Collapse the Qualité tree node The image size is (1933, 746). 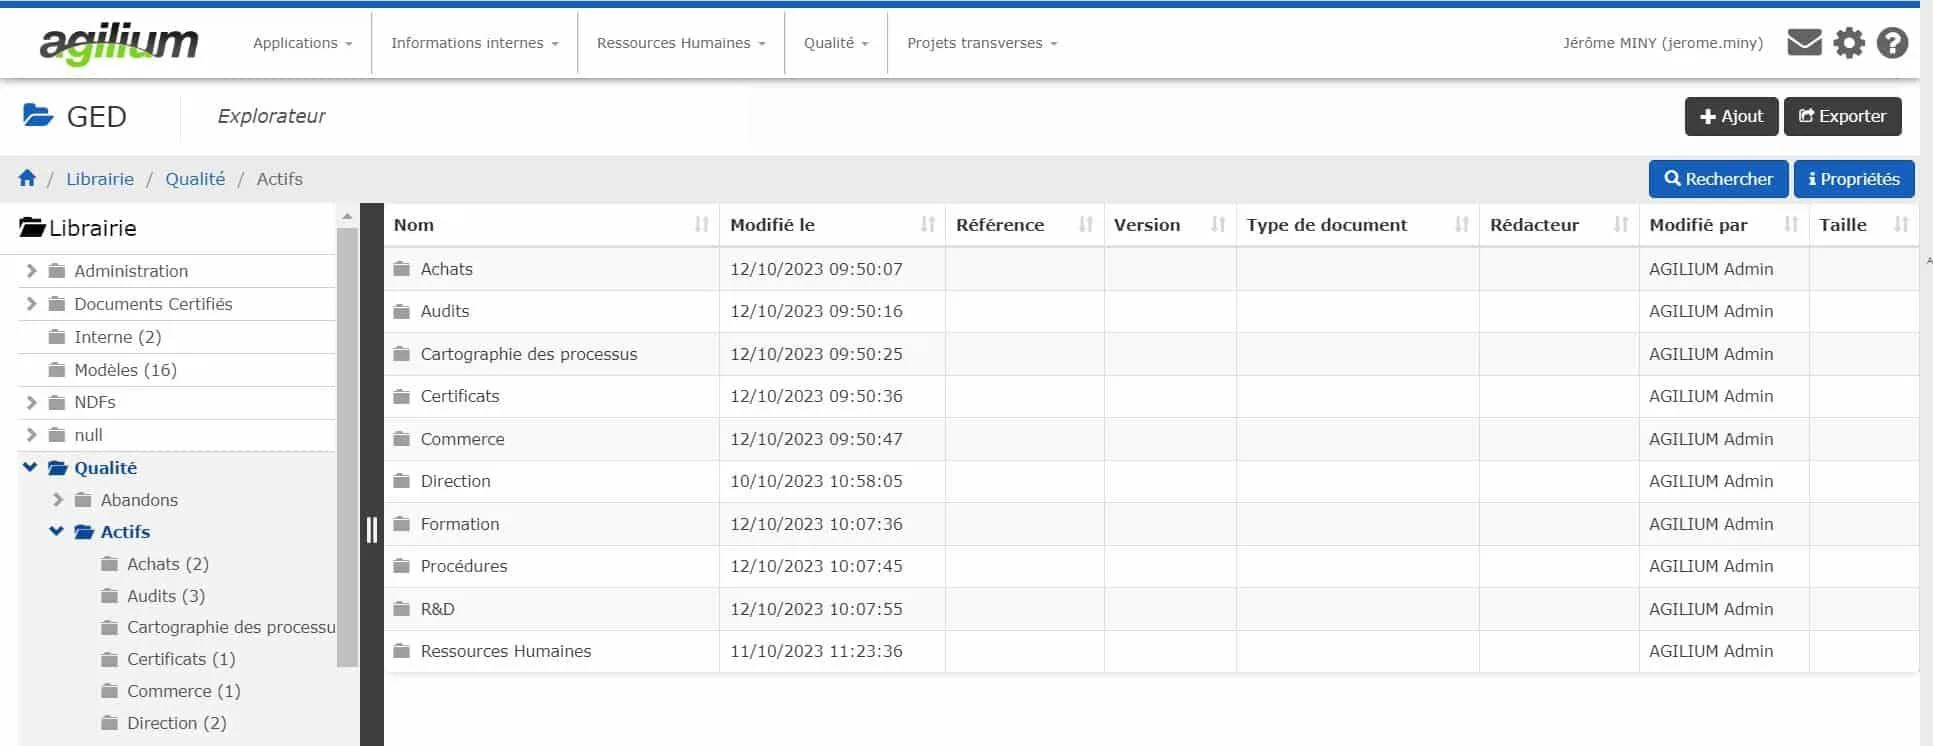[30, 467]
